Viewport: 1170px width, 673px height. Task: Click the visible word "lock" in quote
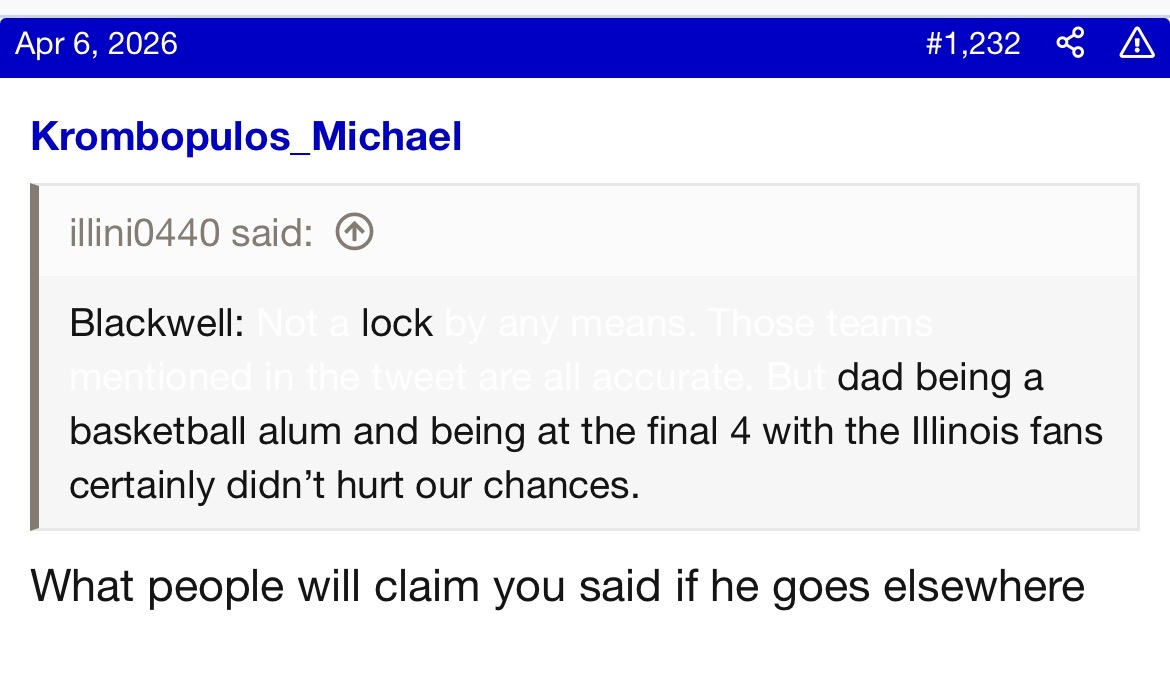tap(397, 323)
